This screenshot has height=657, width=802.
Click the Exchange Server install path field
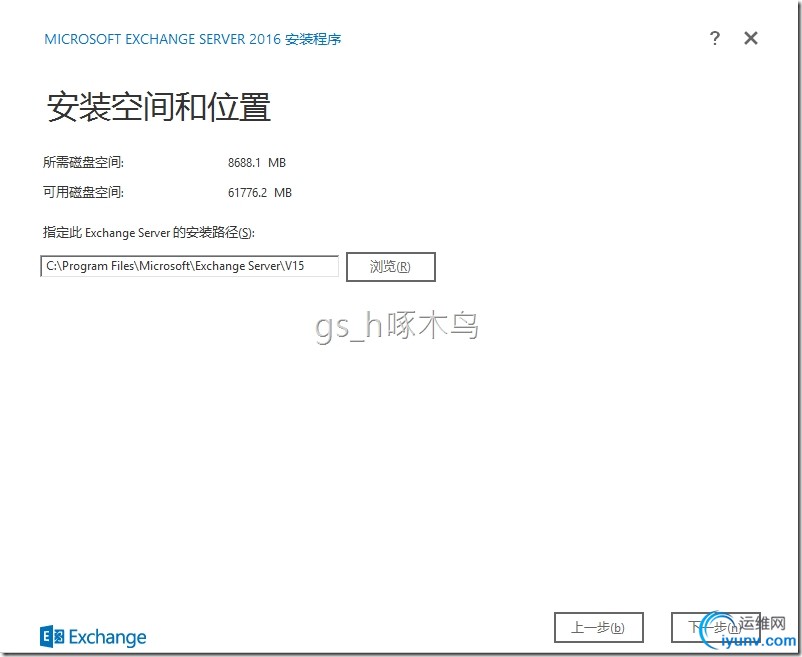(189, 266)
